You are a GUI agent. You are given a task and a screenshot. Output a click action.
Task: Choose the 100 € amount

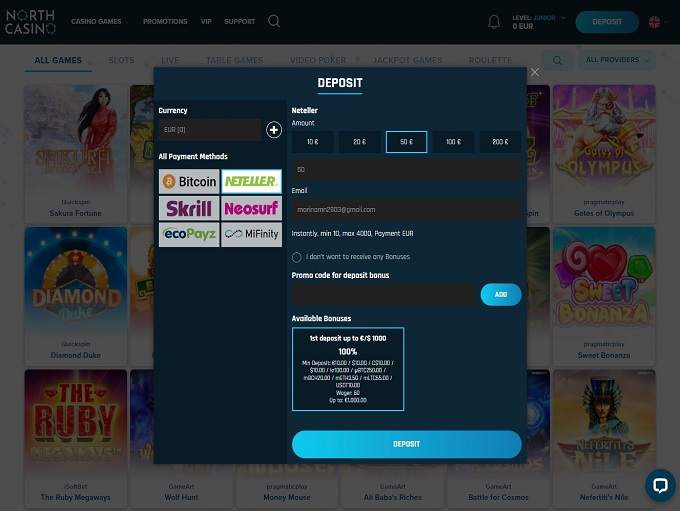click(x=453, y=142)
